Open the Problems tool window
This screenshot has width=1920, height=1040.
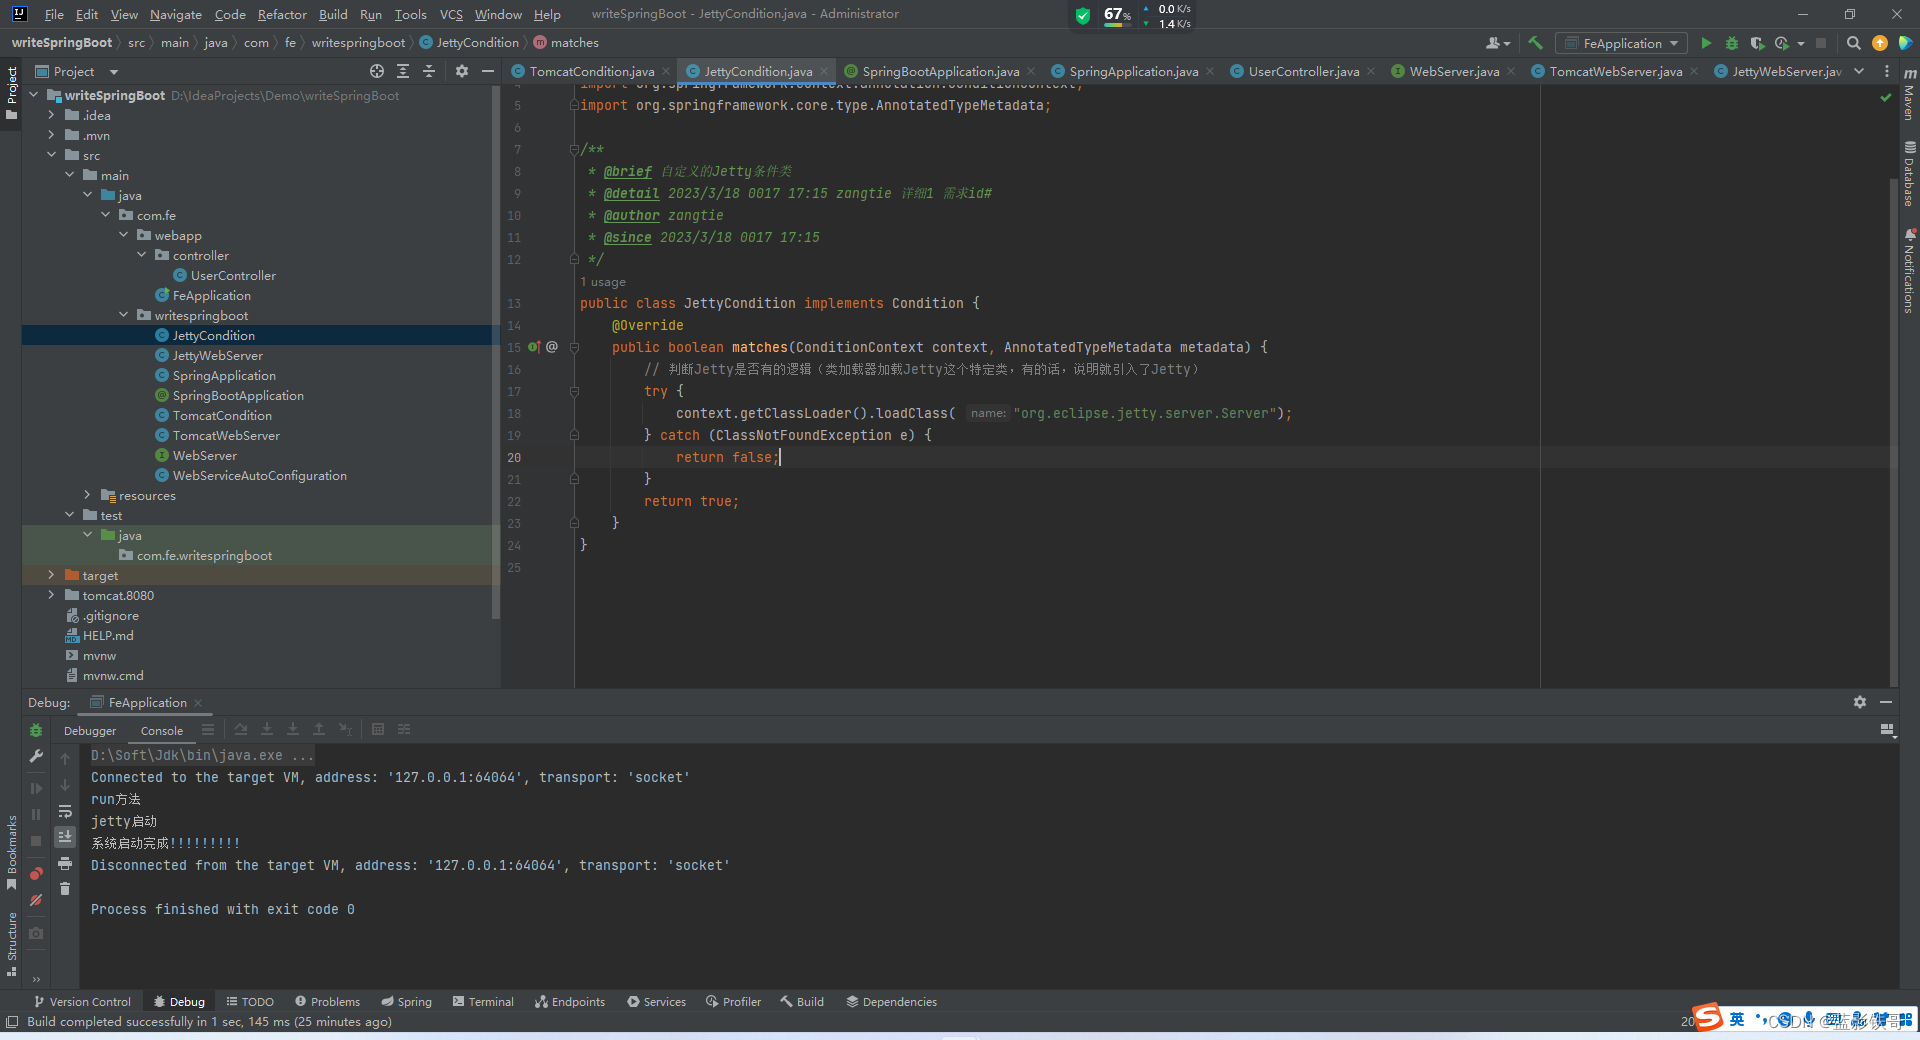coord(327,1001)
